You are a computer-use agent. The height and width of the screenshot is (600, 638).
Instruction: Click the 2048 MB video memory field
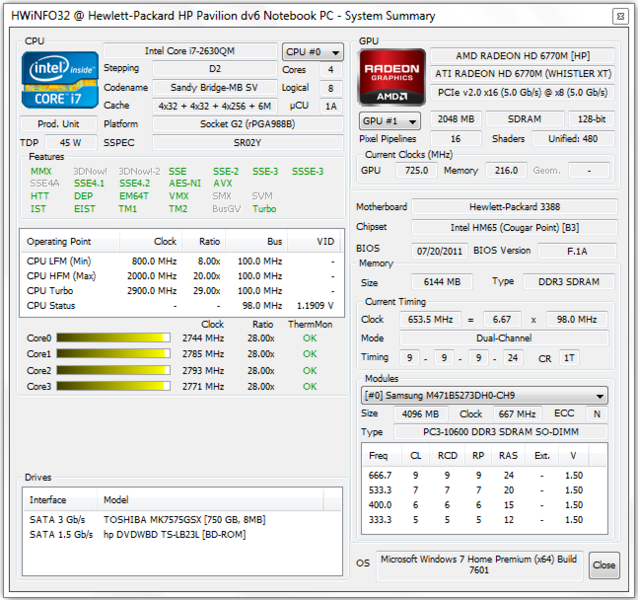pyautogui.click(x=456, y=119)
